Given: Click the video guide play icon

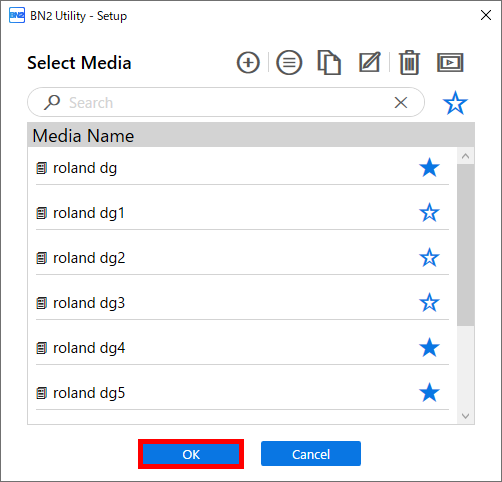Looking at the screenshot, I should coord(450,62).
